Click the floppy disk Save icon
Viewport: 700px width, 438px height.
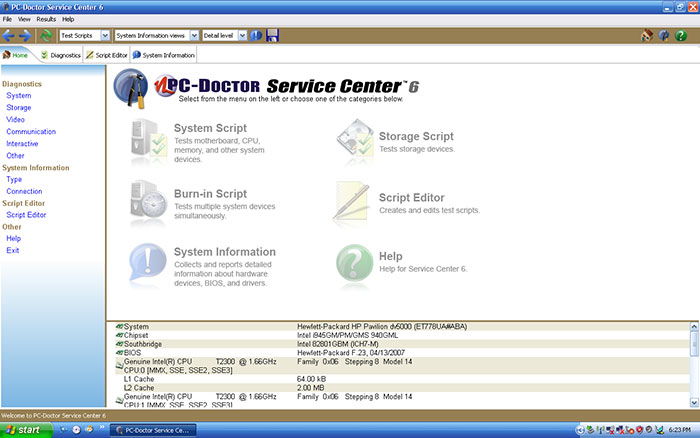coord(272,35)
